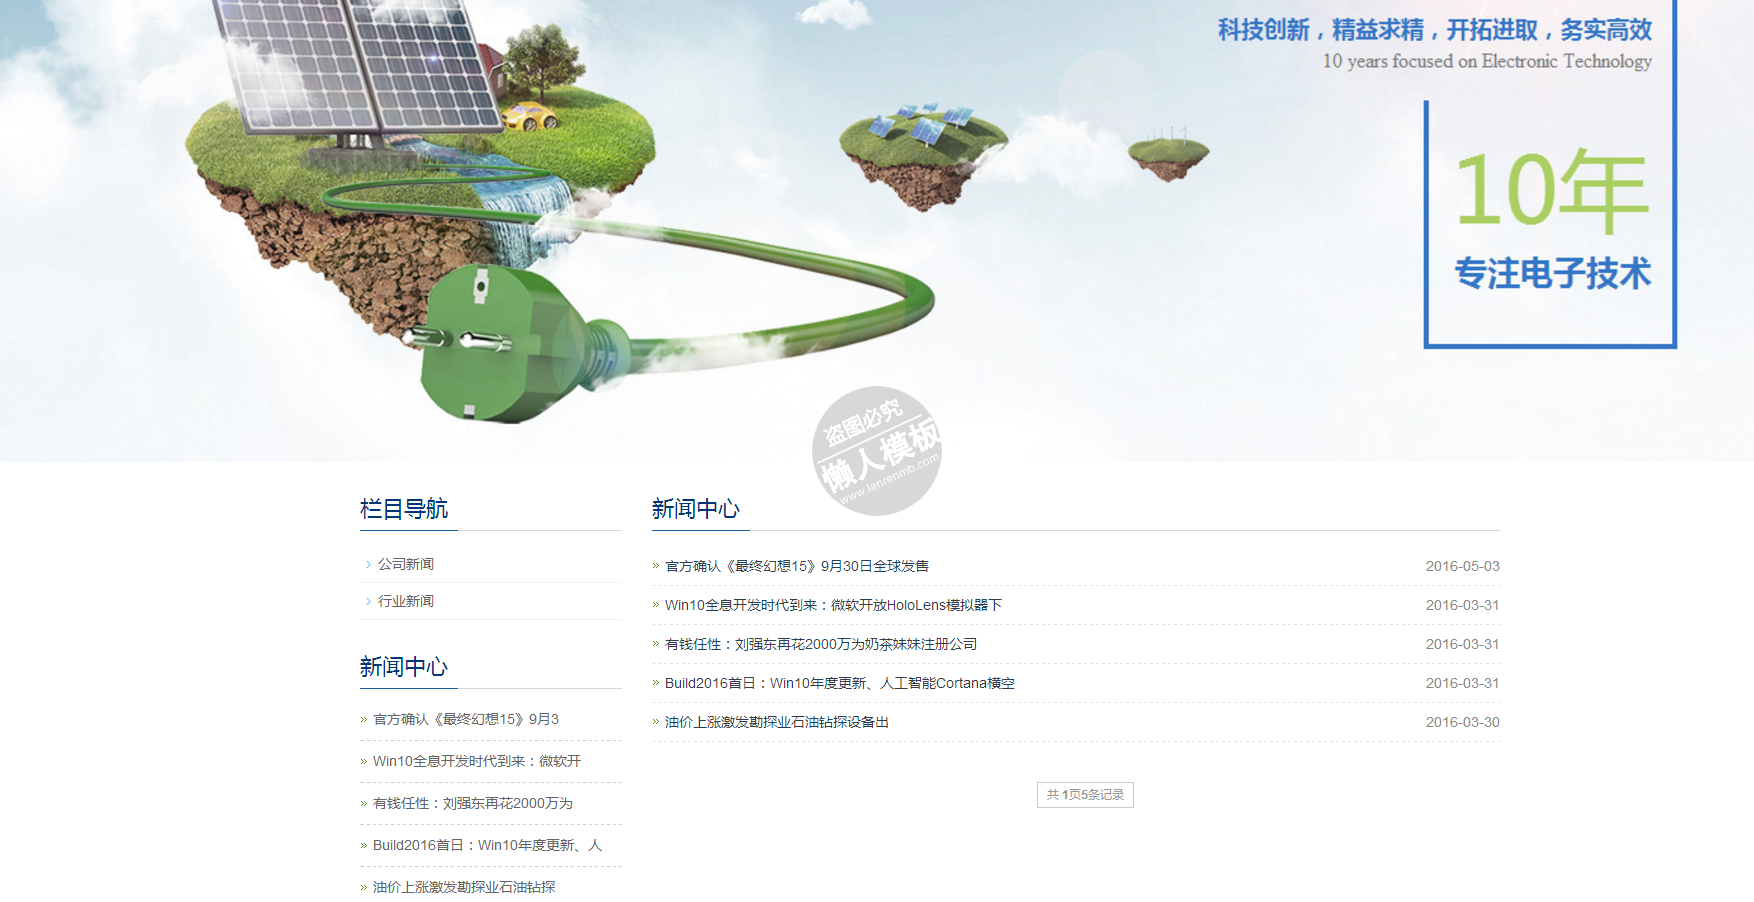Open 行业新闻 category in sidebar
The width and height of the screenshot is (1754, 902).
click(x=406, y=601)
